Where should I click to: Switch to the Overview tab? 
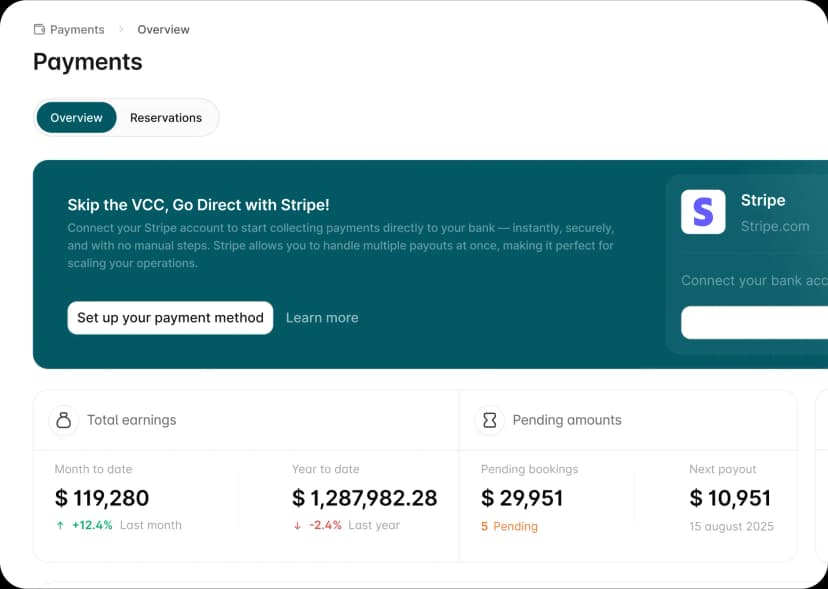coord(76,118)
